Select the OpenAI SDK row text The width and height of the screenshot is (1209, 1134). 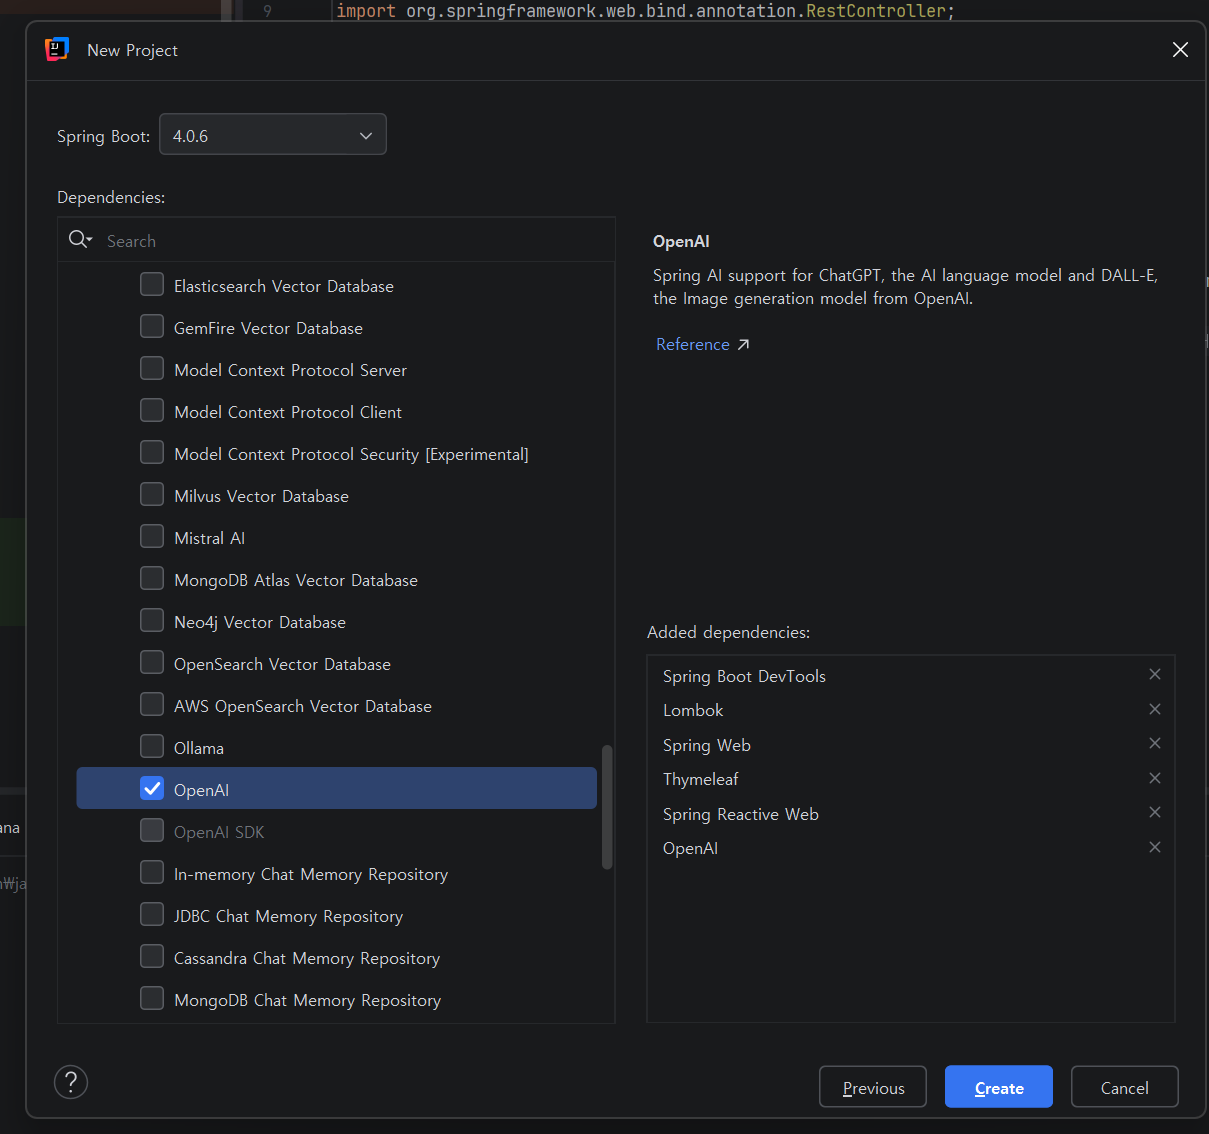[219, 832]
